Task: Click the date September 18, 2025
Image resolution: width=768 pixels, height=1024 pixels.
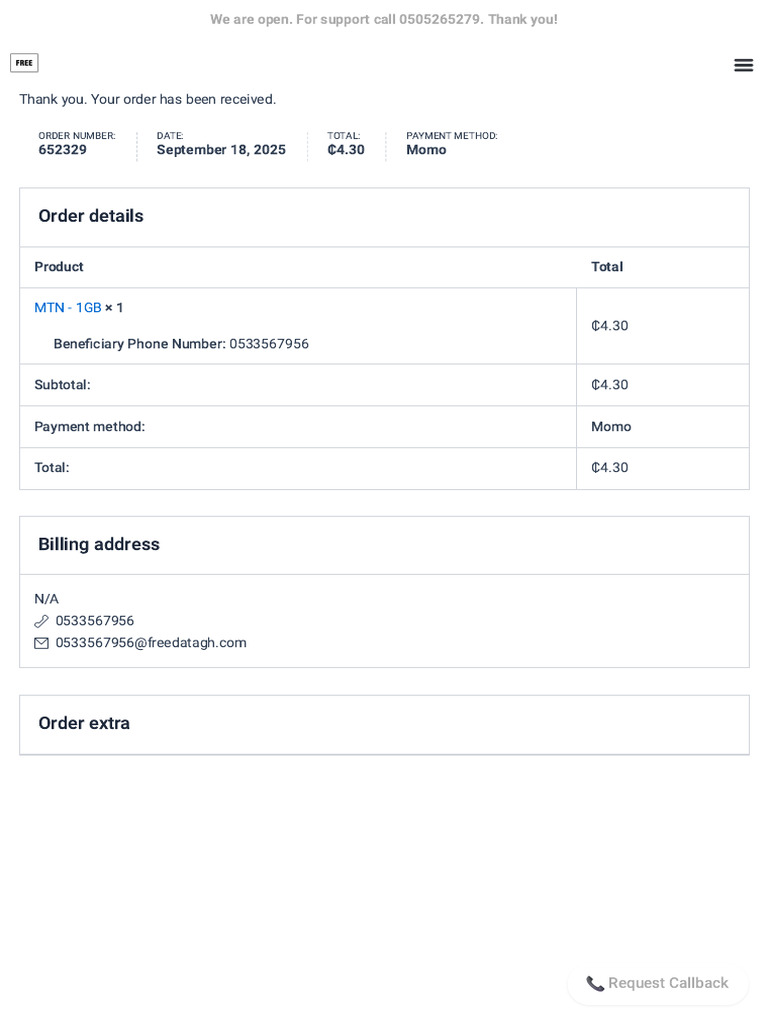Action: (221, 150)
